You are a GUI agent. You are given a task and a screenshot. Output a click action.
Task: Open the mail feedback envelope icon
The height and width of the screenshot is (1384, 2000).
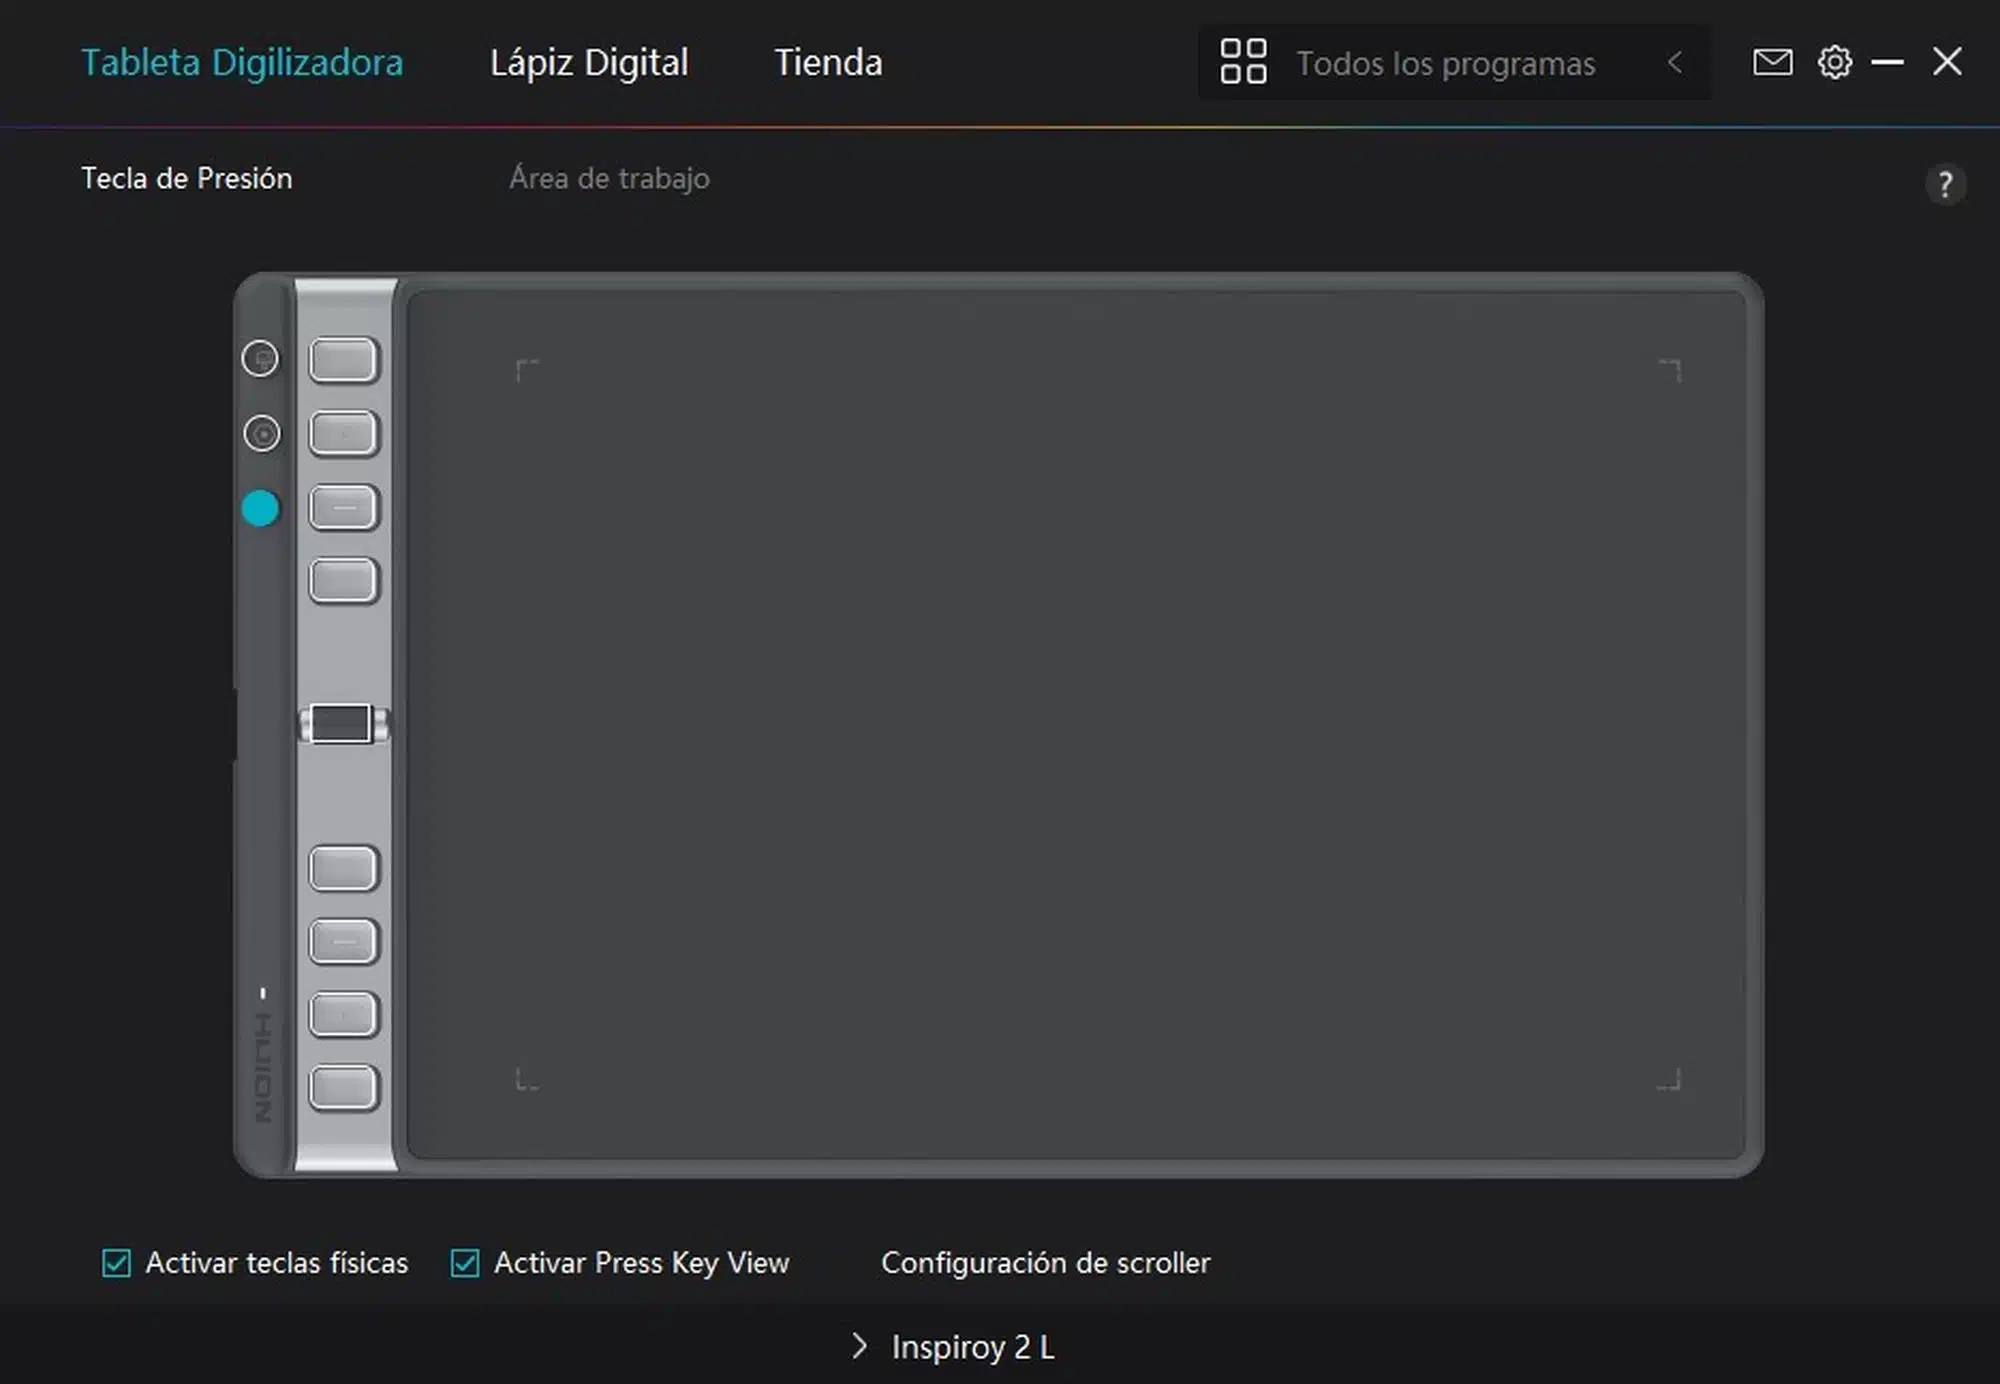point(1772,62)
